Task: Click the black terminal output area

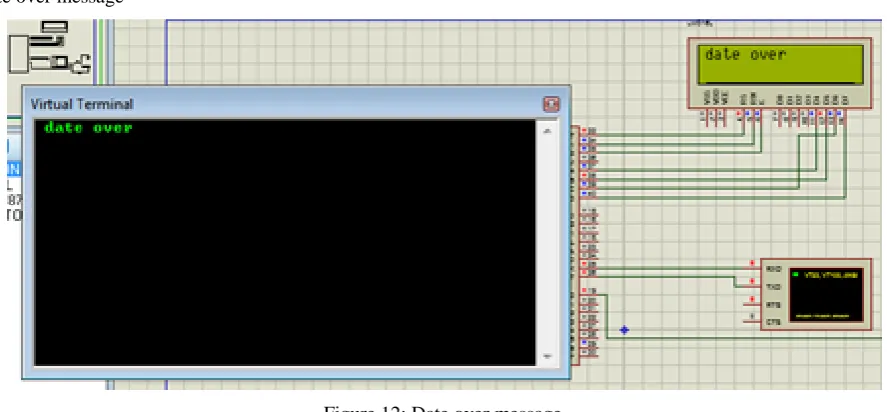Action: 285,243
